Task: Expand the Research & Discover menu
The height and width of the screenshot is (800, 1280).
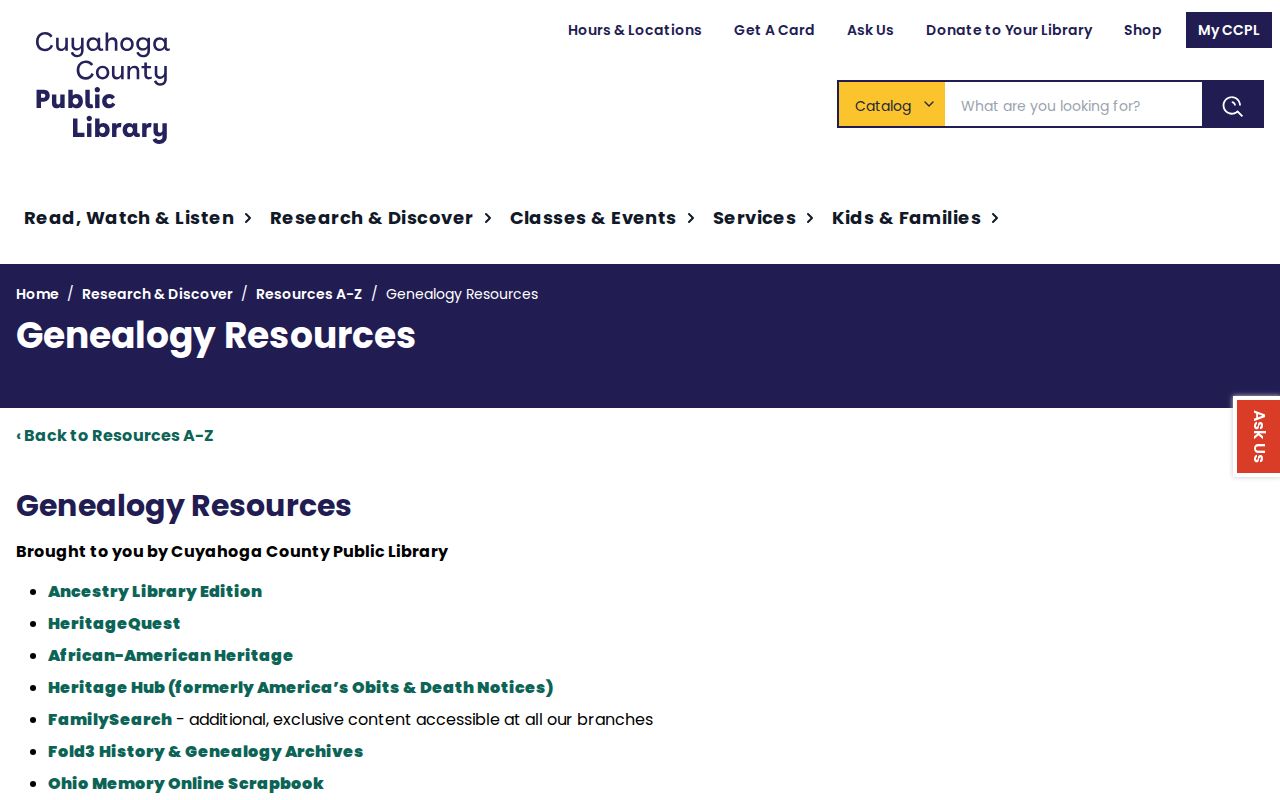Action: pos(381,218)
